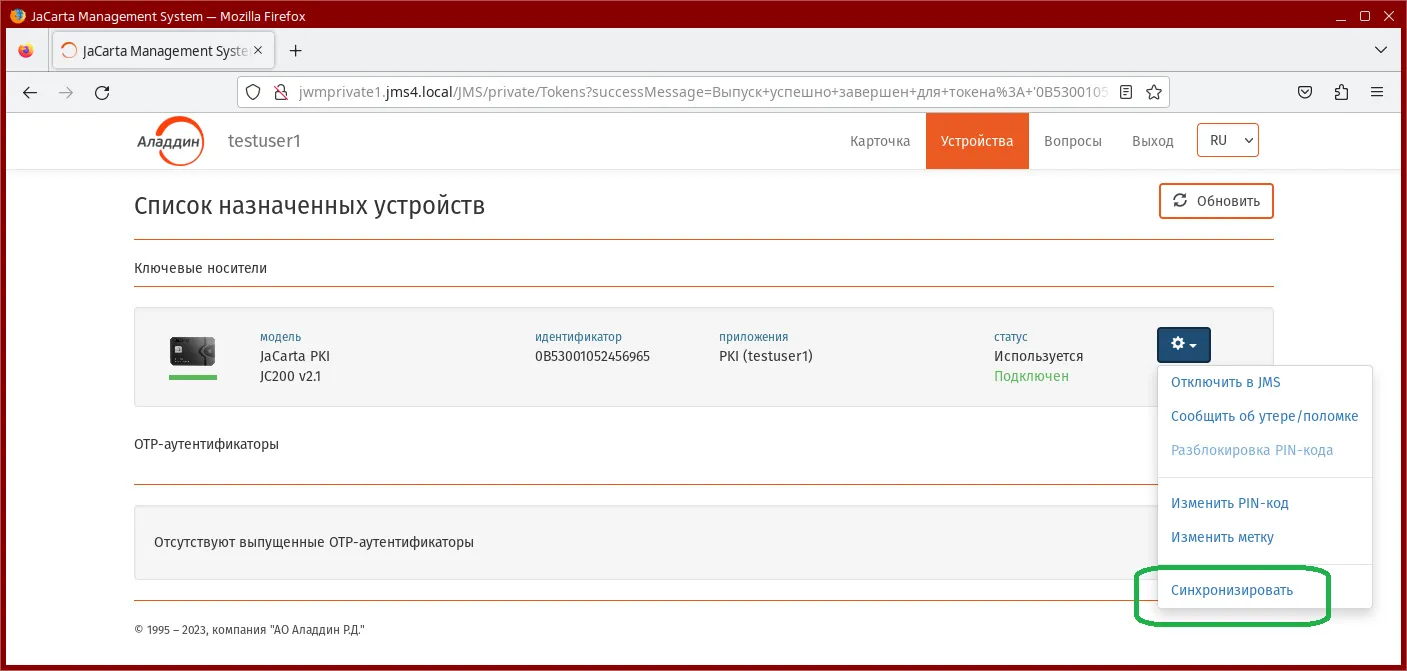The width and height of the screenshot is (1407, 671).
Task: Bookmark this page with the star icon
Action: click(1153, 92)
